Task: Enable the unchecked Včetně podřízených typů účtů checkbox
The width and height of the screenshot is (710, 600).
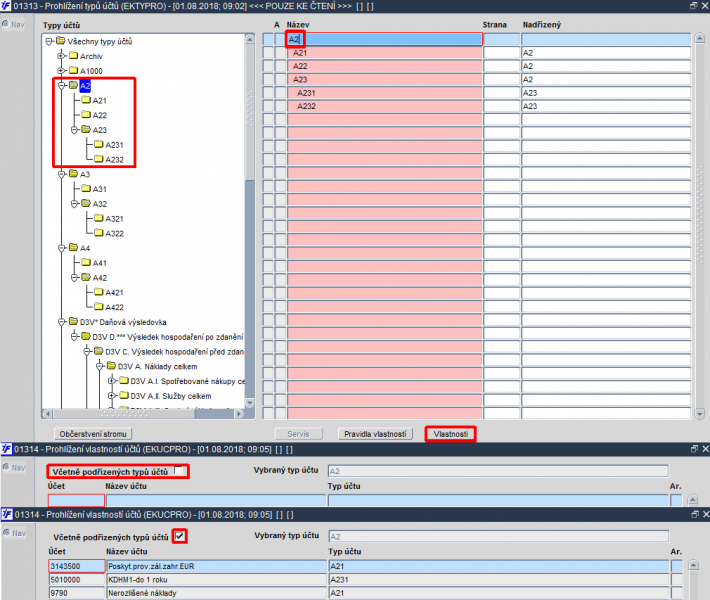Action: (x=179, y=471)
